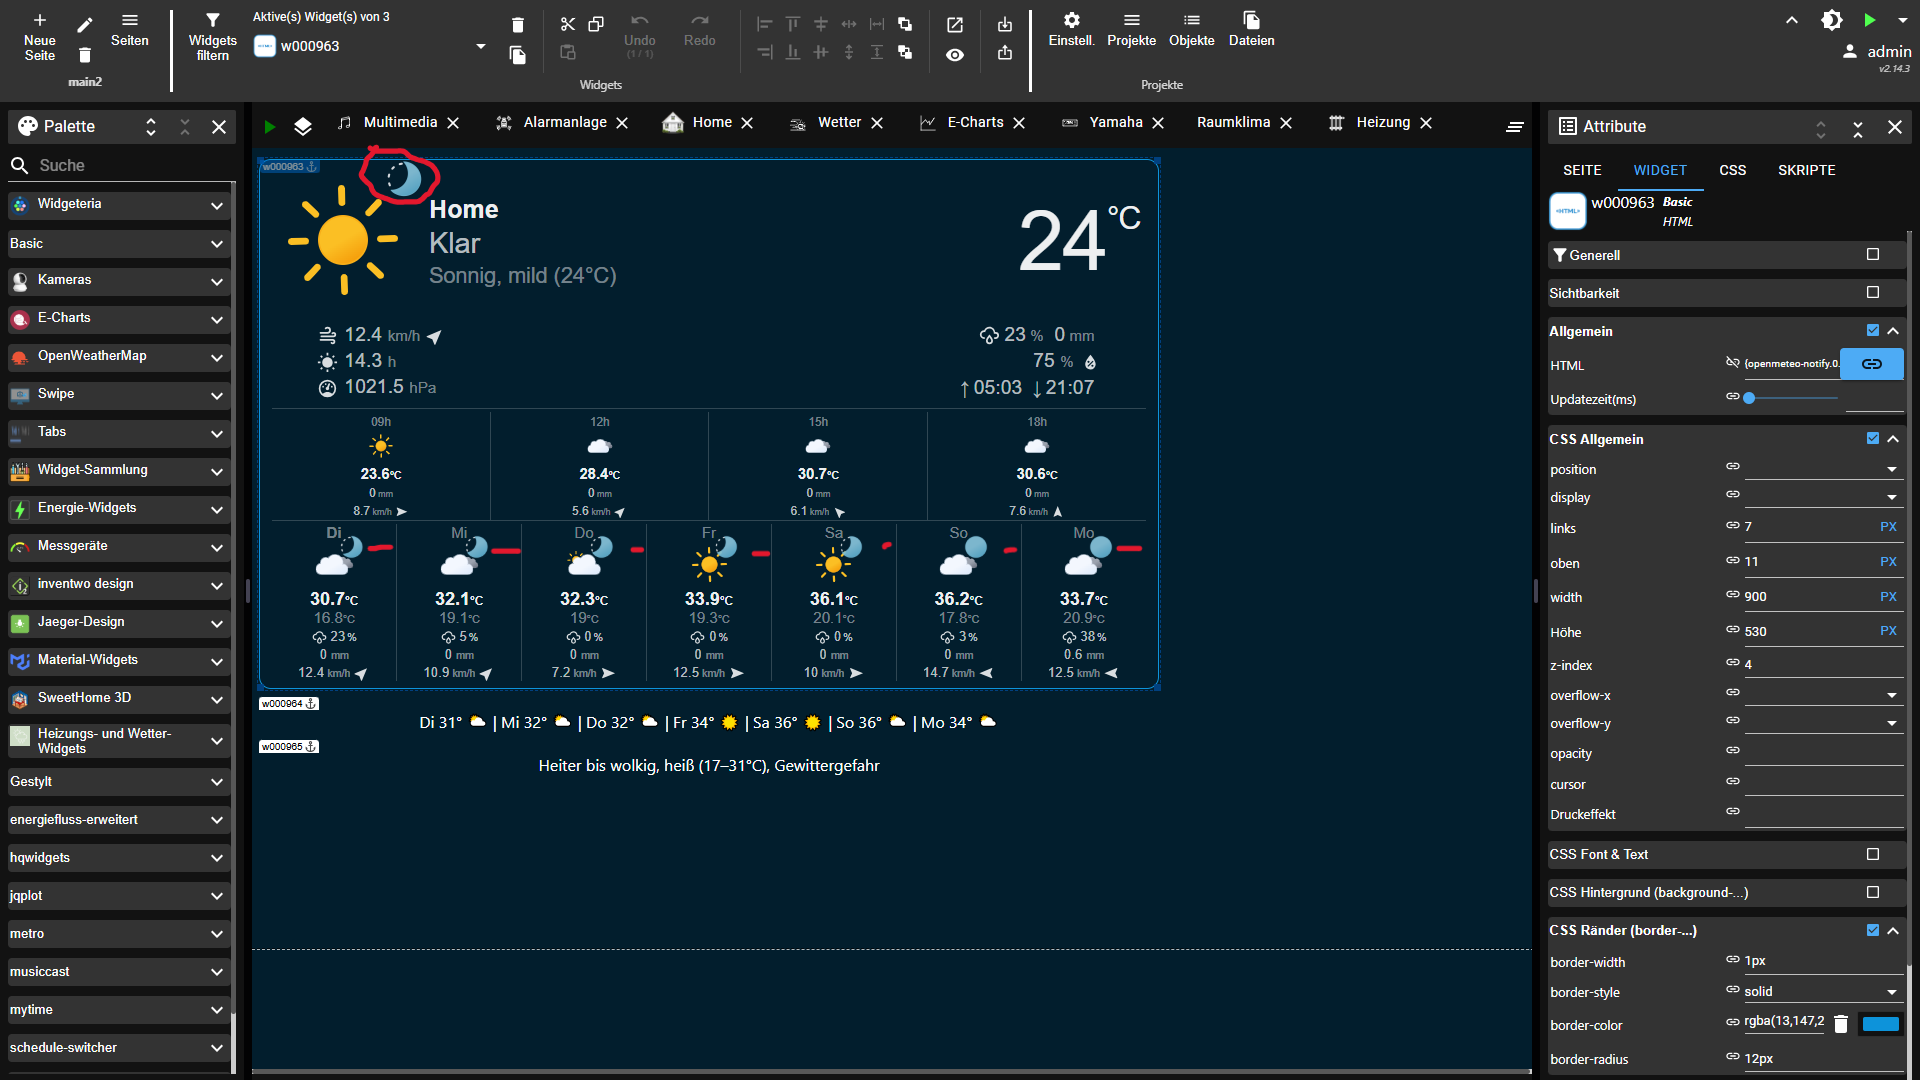Viewport: 1920px width, 1080px height.
Task: Click the Updatezeit slider
Action: [x=1791, y=398]
